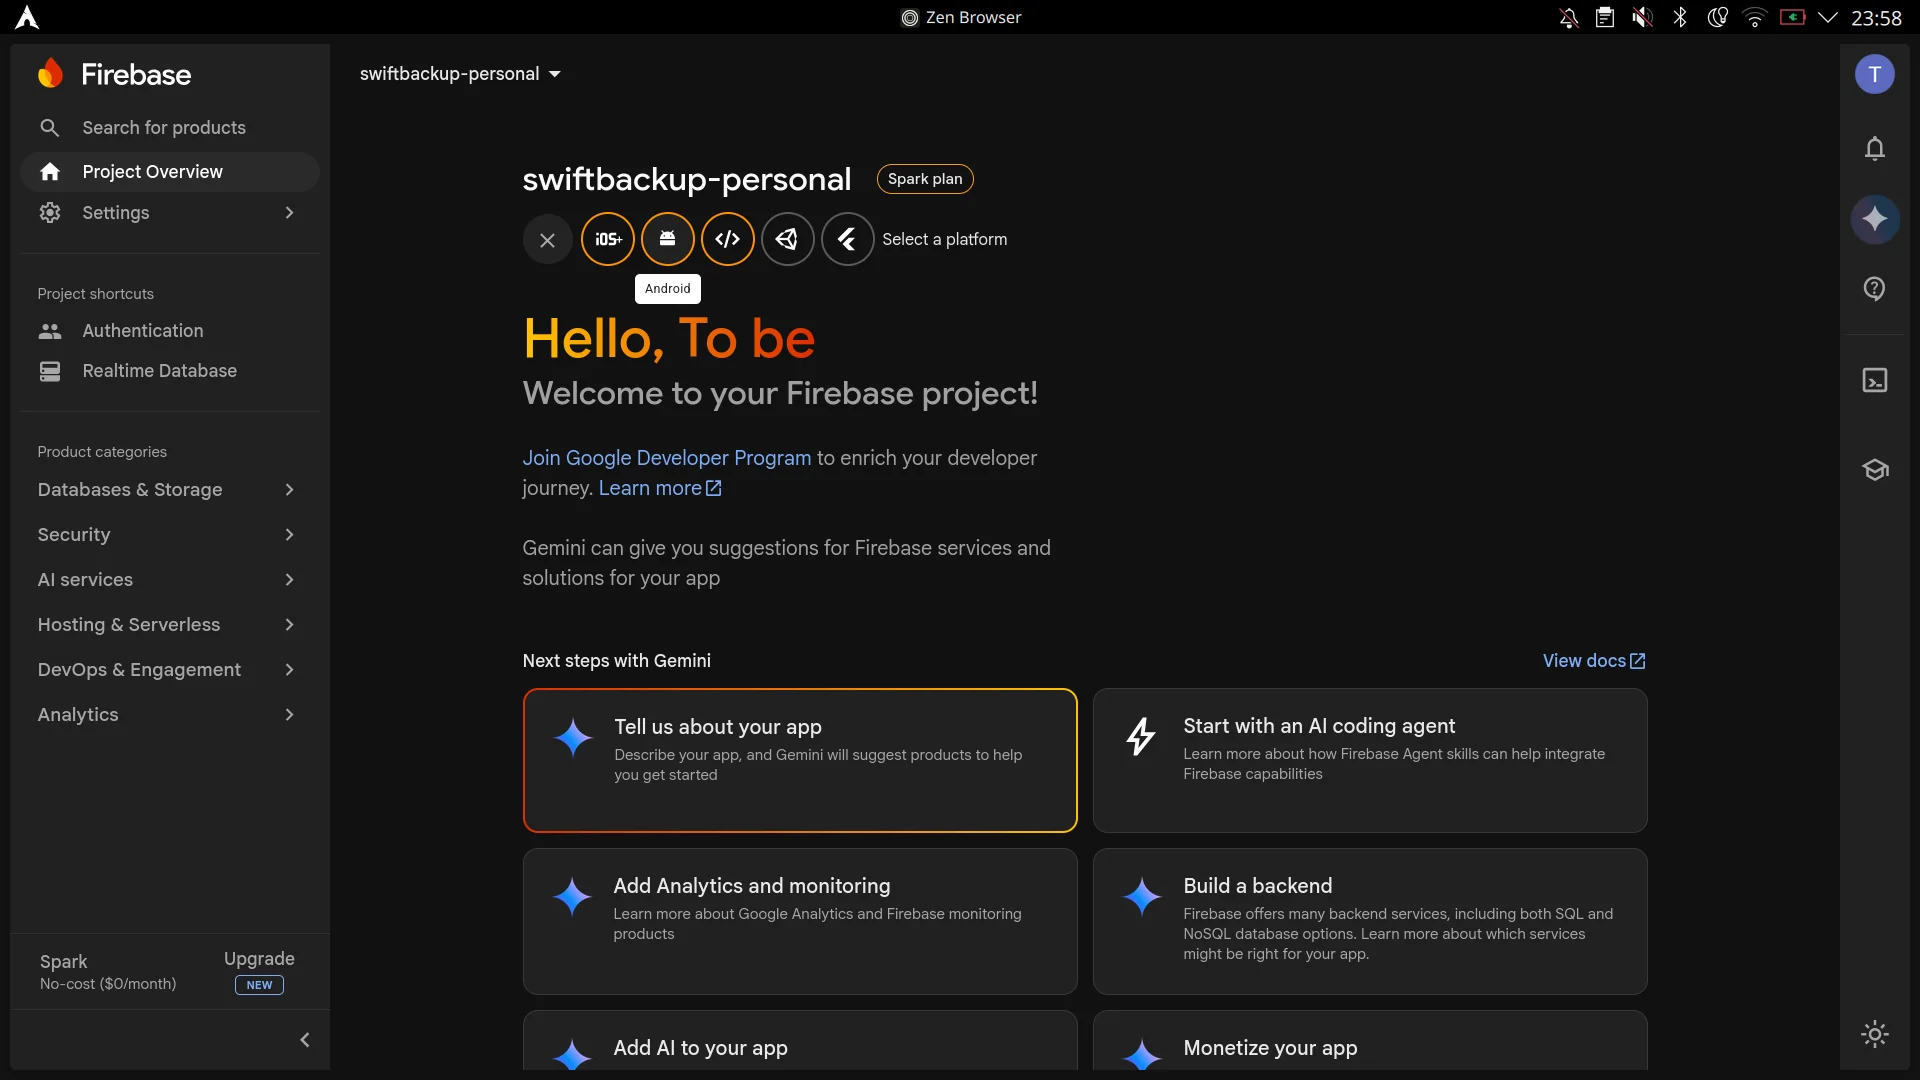Open the View docs link
This screenshot has width=1920, height=1080.
click(1594, 661)
